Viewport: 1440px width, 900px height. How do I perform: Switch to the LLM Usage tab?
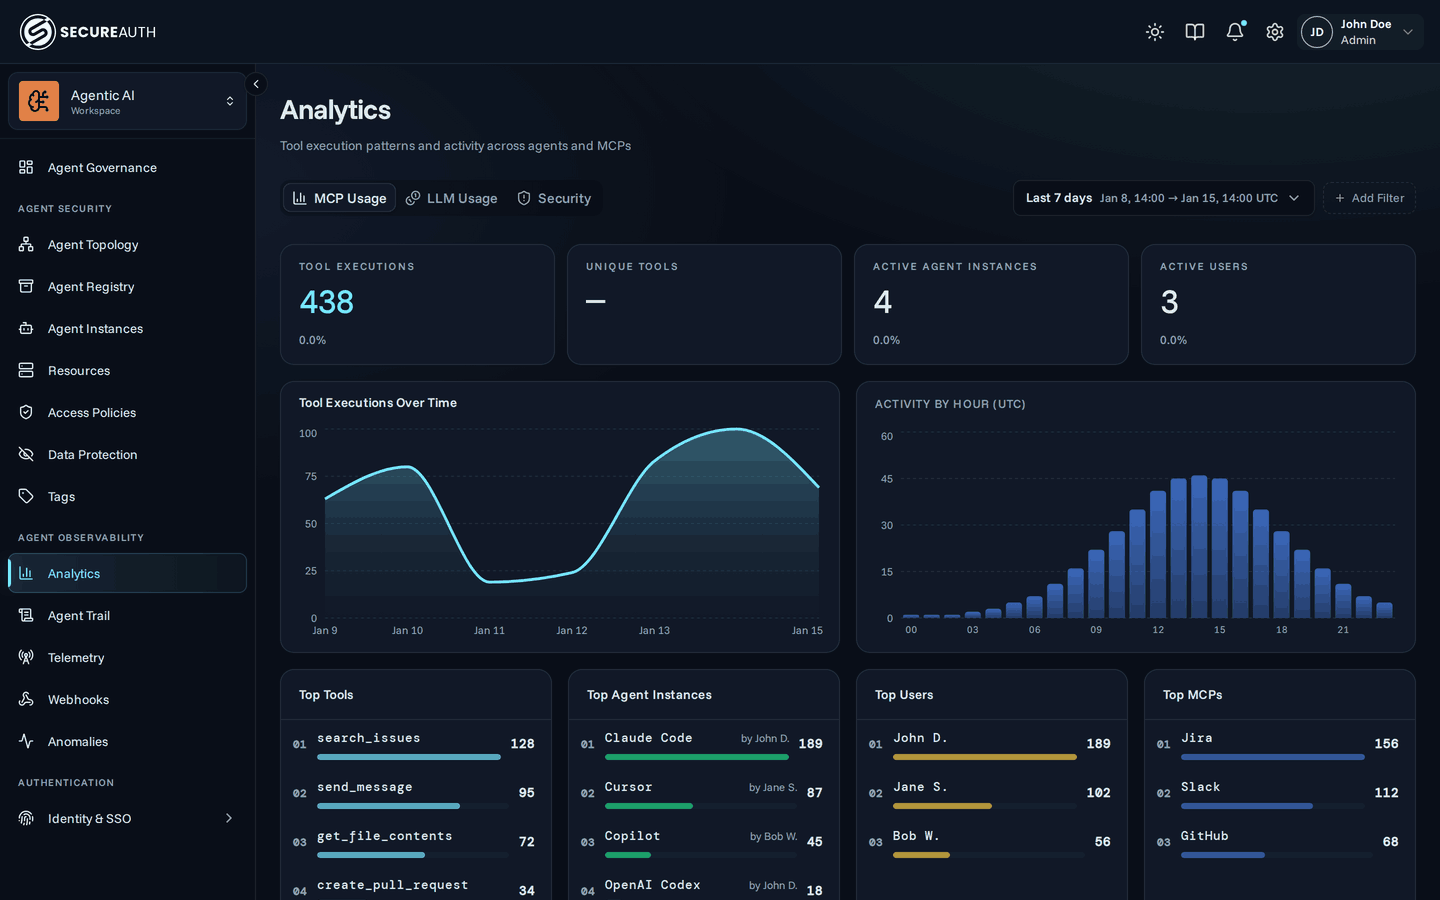coord(451,198)
